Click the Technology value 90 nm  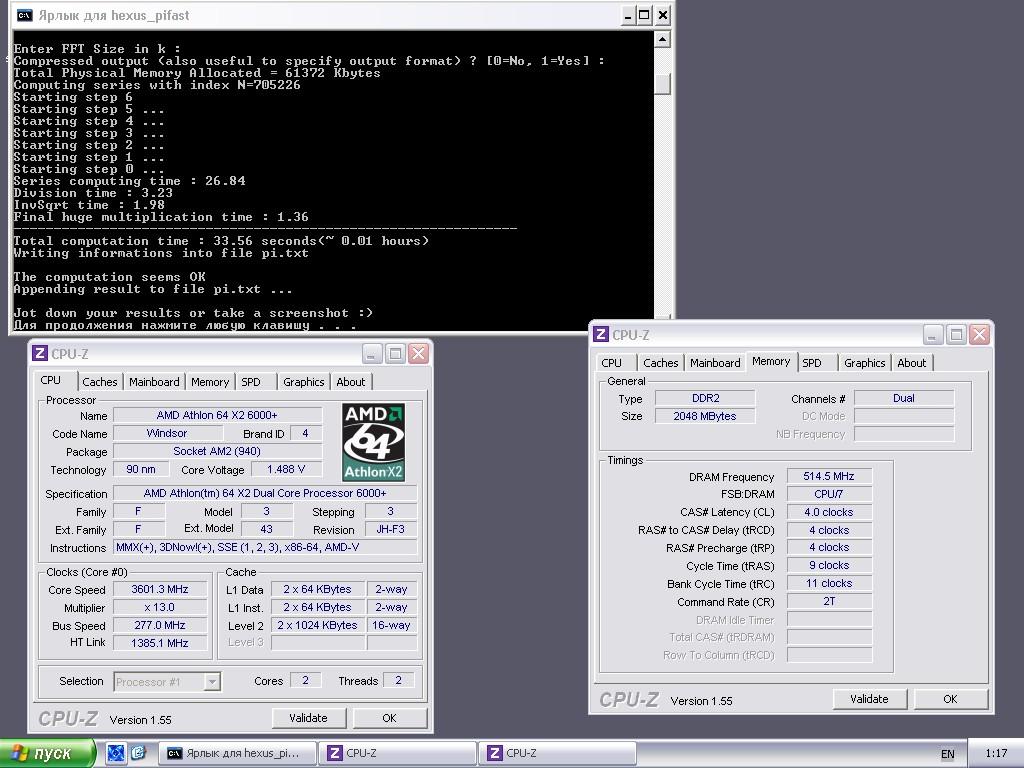click(141, 470)
